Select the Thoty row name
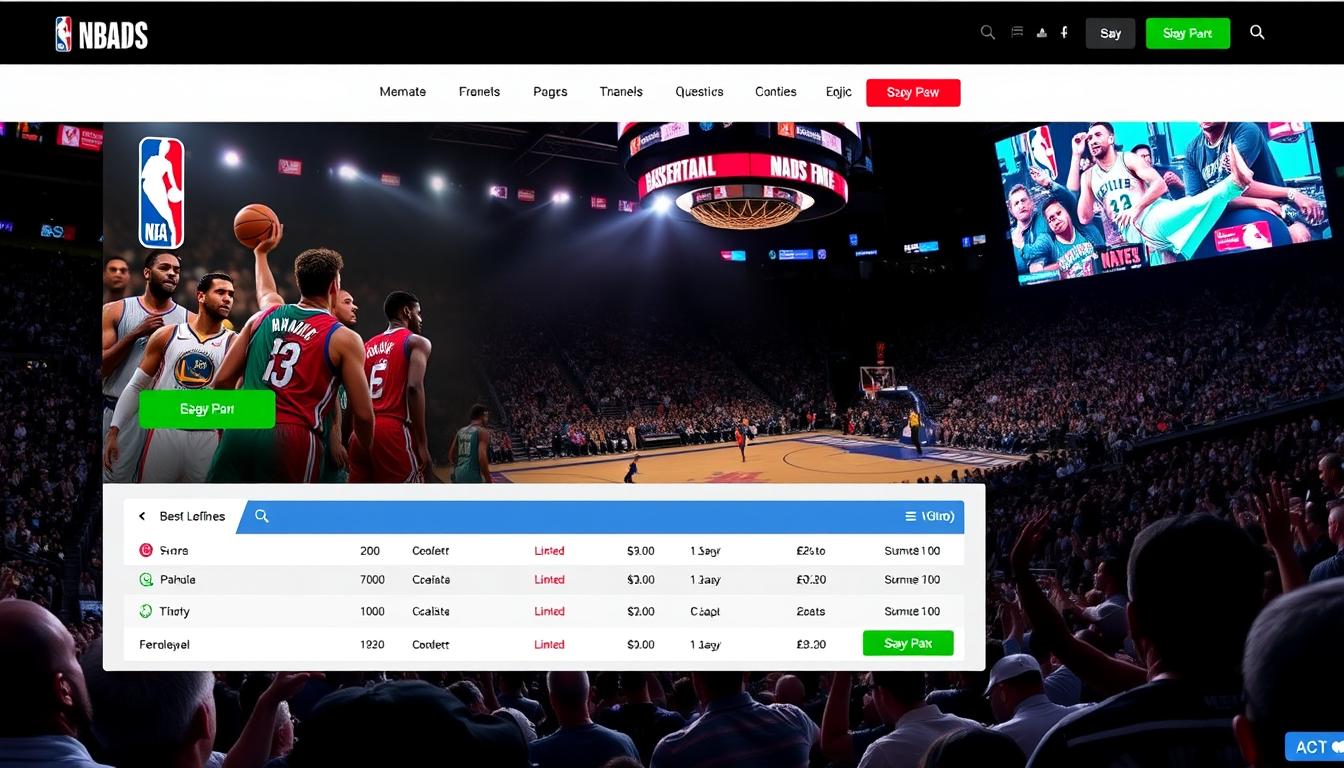The image size is (1344, 768). point(174,611)
